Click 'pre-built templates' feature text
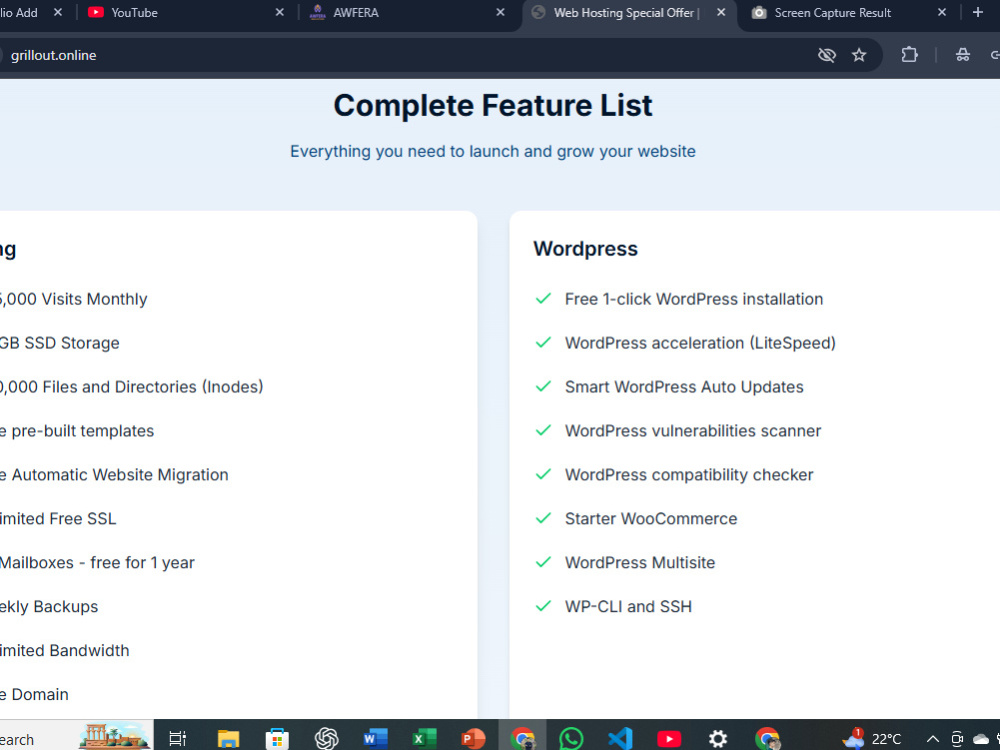The height and width of the screenshot is (750, 1000). coord(83,431)
